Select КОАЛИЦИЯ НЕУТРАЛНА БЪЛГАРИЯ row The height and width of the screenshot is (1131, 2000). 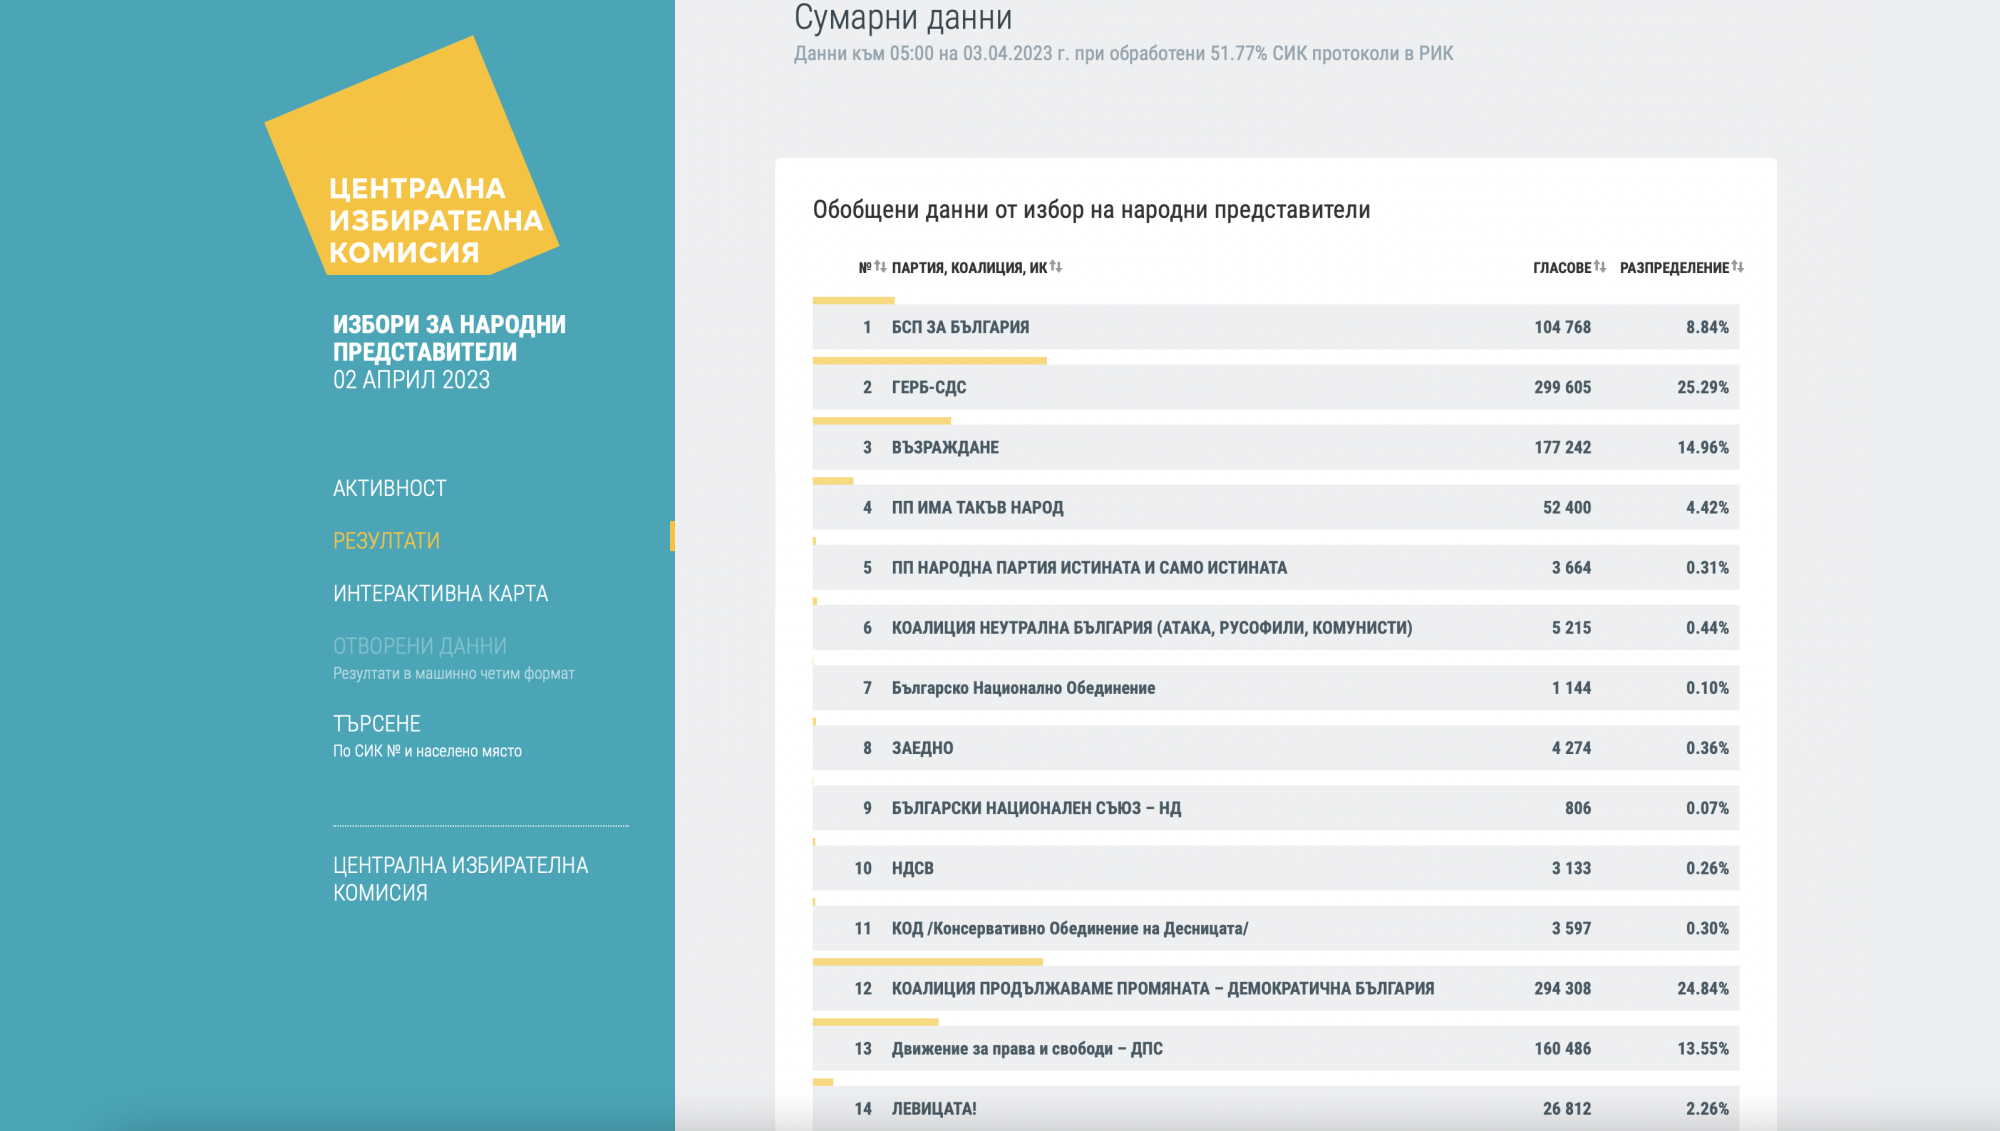pos(1275,627)
